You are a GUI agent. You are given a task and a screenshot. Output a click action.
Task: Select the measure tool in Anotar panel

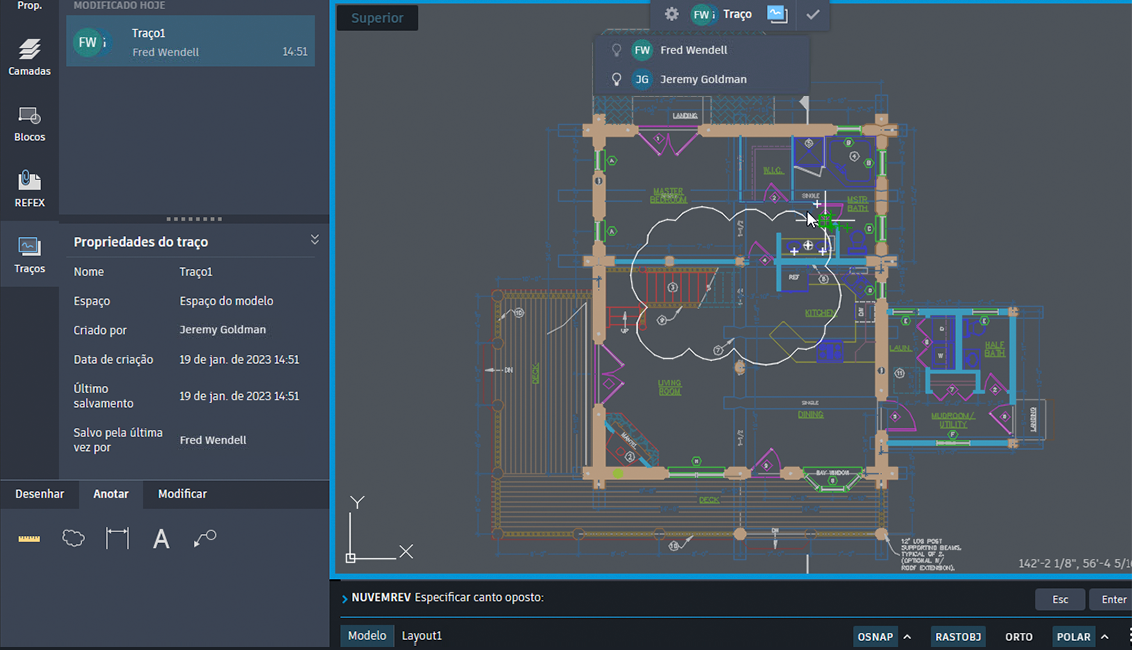[x=29, y=538]
